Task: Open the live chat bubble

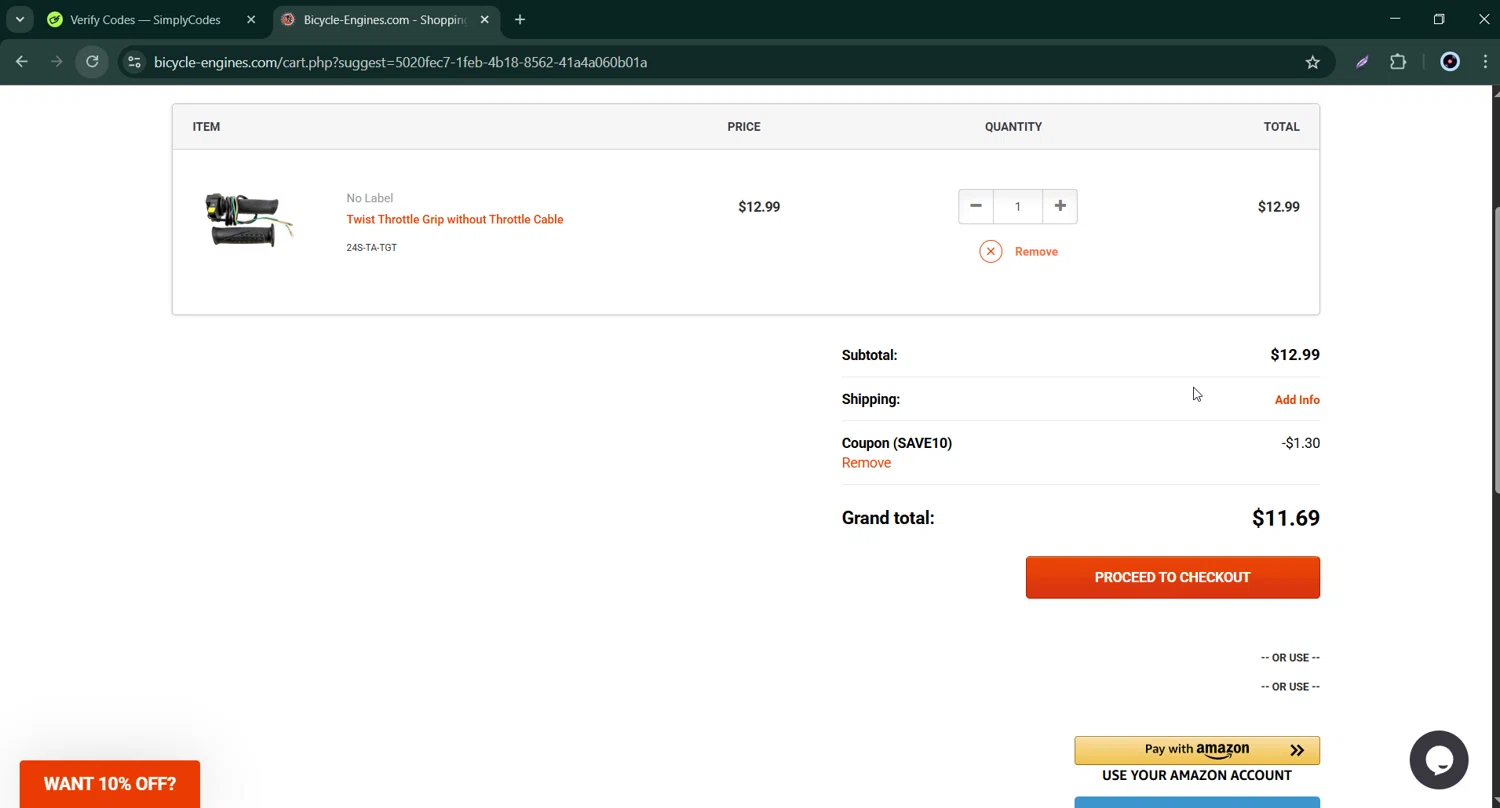Action: pyautogui.click(x=1439, y=760)
